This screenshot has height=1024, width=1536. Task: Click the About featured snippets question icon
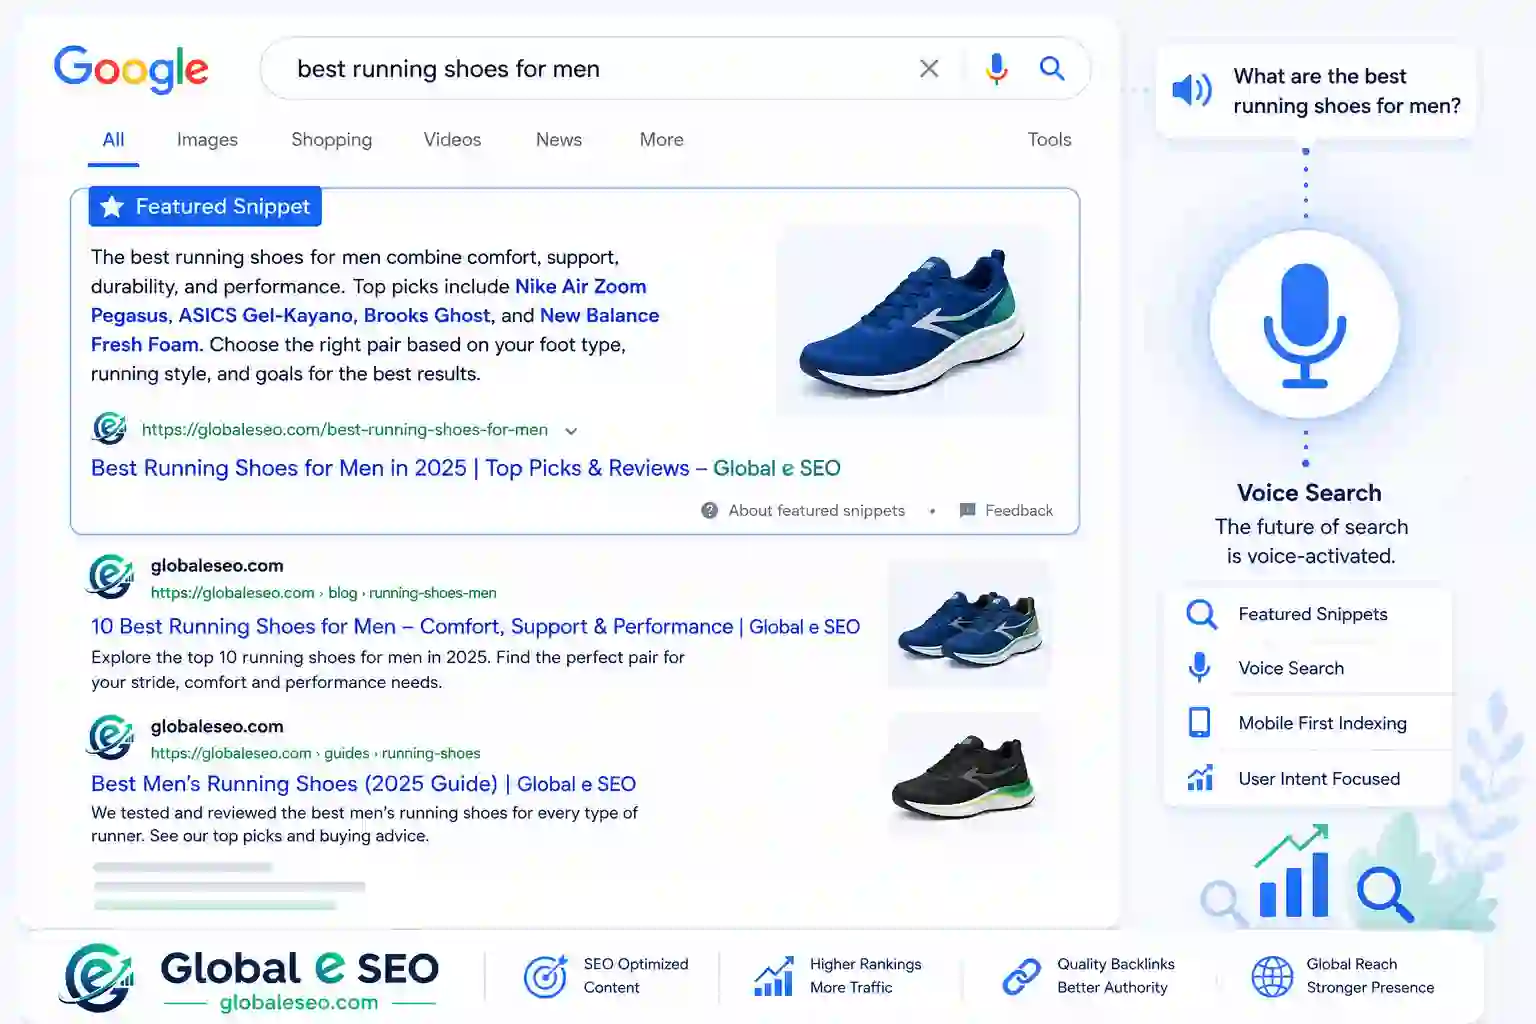[x=709, y=510]
